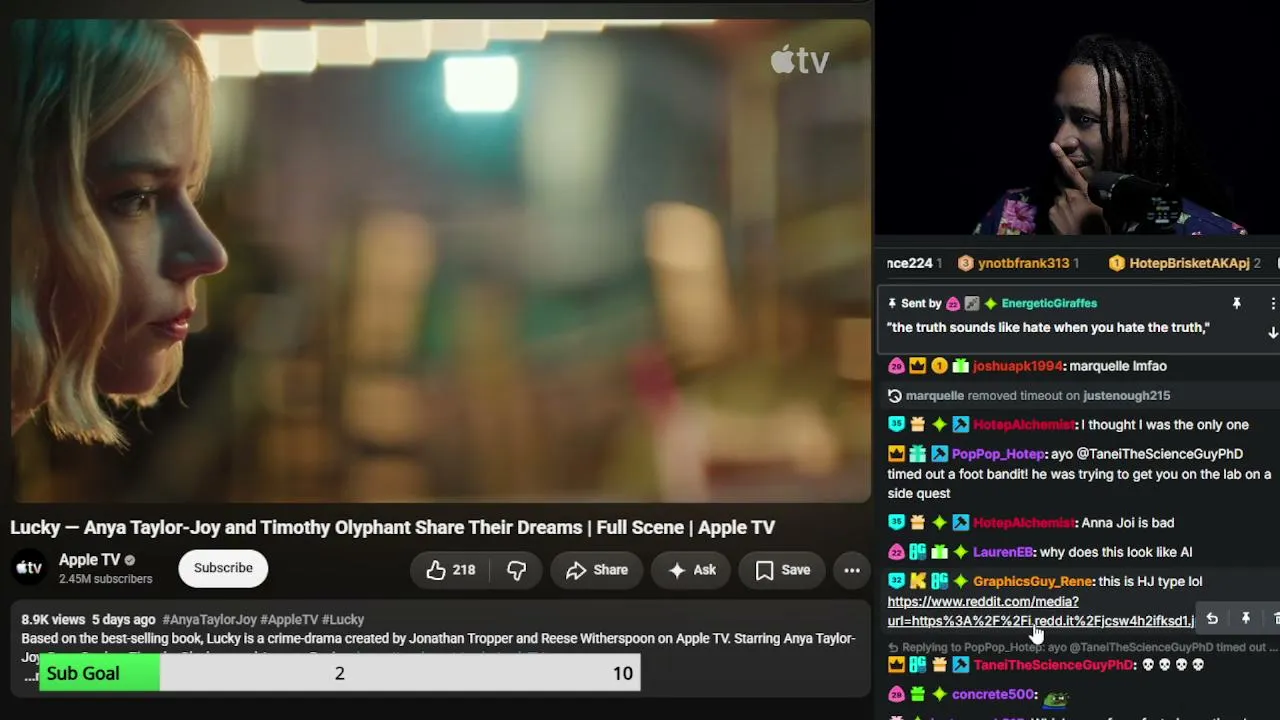This screenshot has height=720, width=1280.
Task: Click the Apple TV logo watermark in video
Action: (800, 60)
